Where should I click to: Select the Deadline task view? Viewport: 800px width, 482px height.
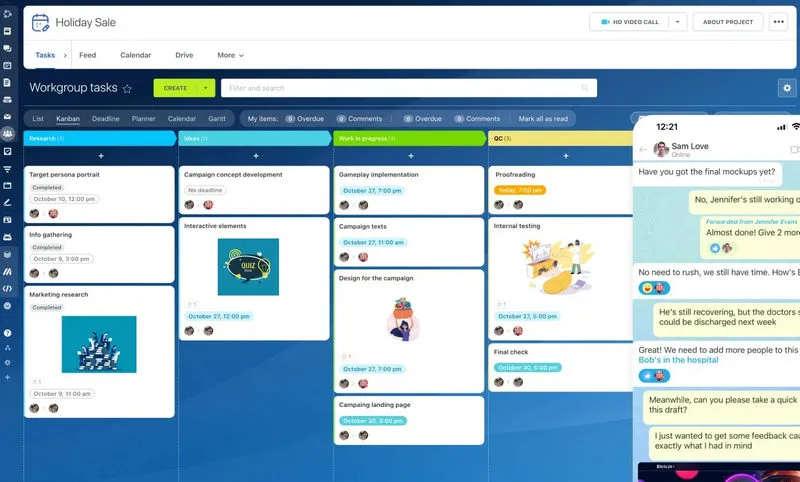coord(106,119)
